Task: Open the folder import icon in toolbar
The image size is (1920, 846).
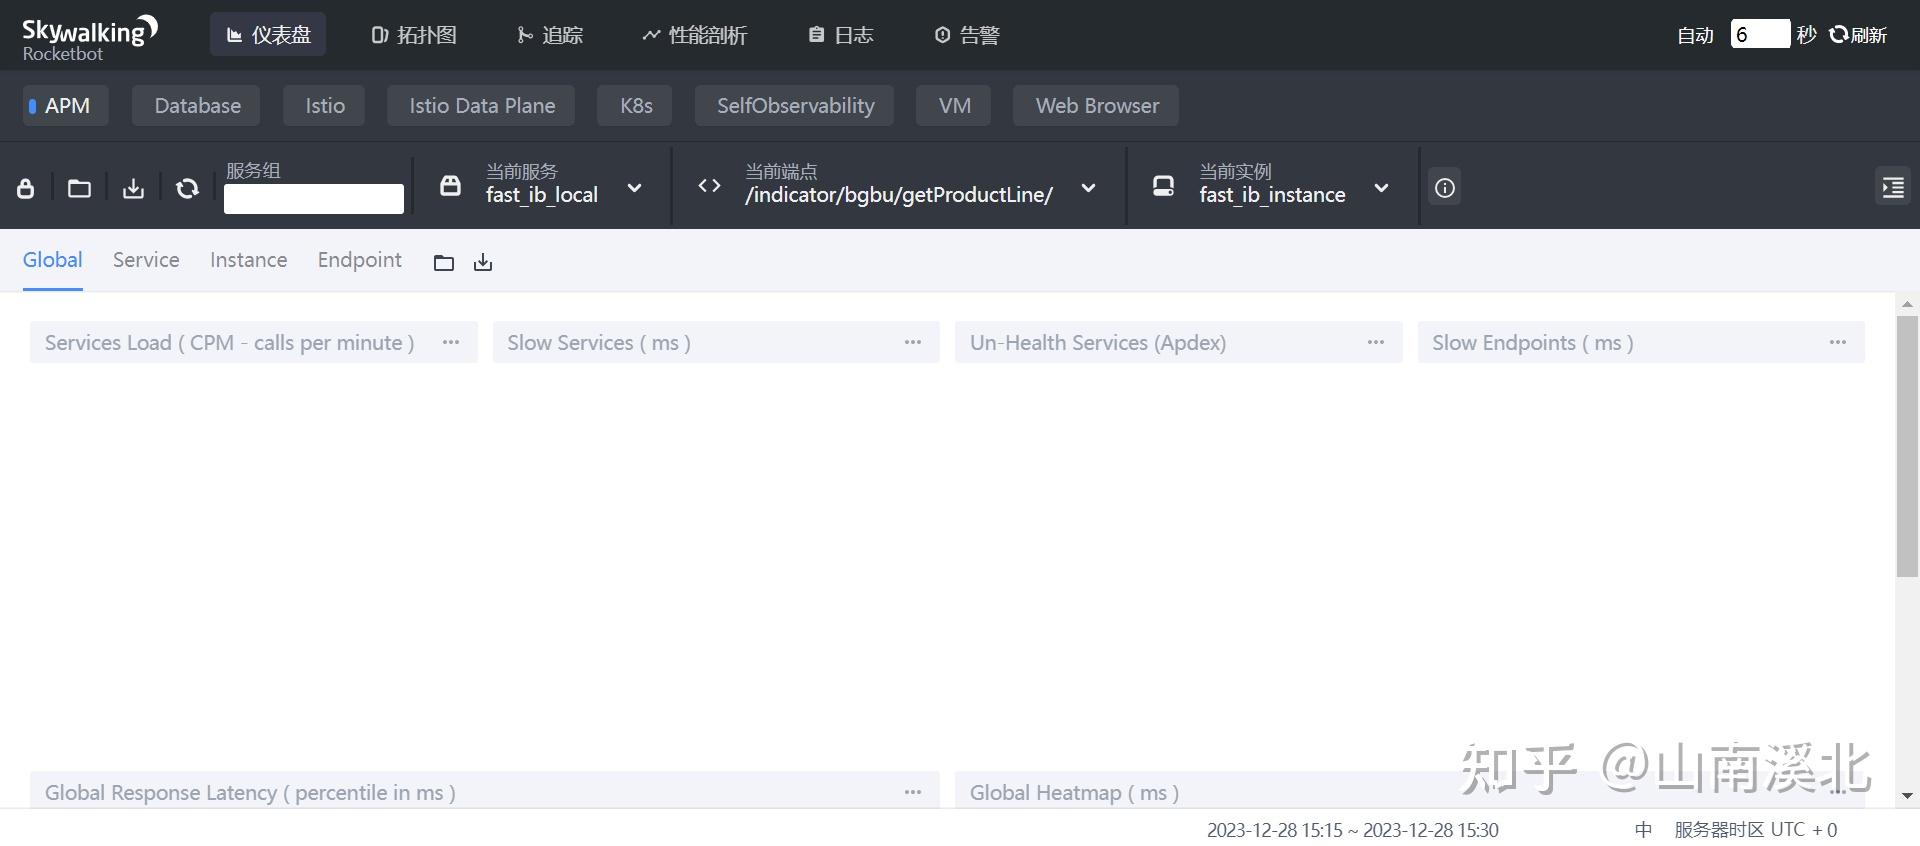Action: (79, 188)
